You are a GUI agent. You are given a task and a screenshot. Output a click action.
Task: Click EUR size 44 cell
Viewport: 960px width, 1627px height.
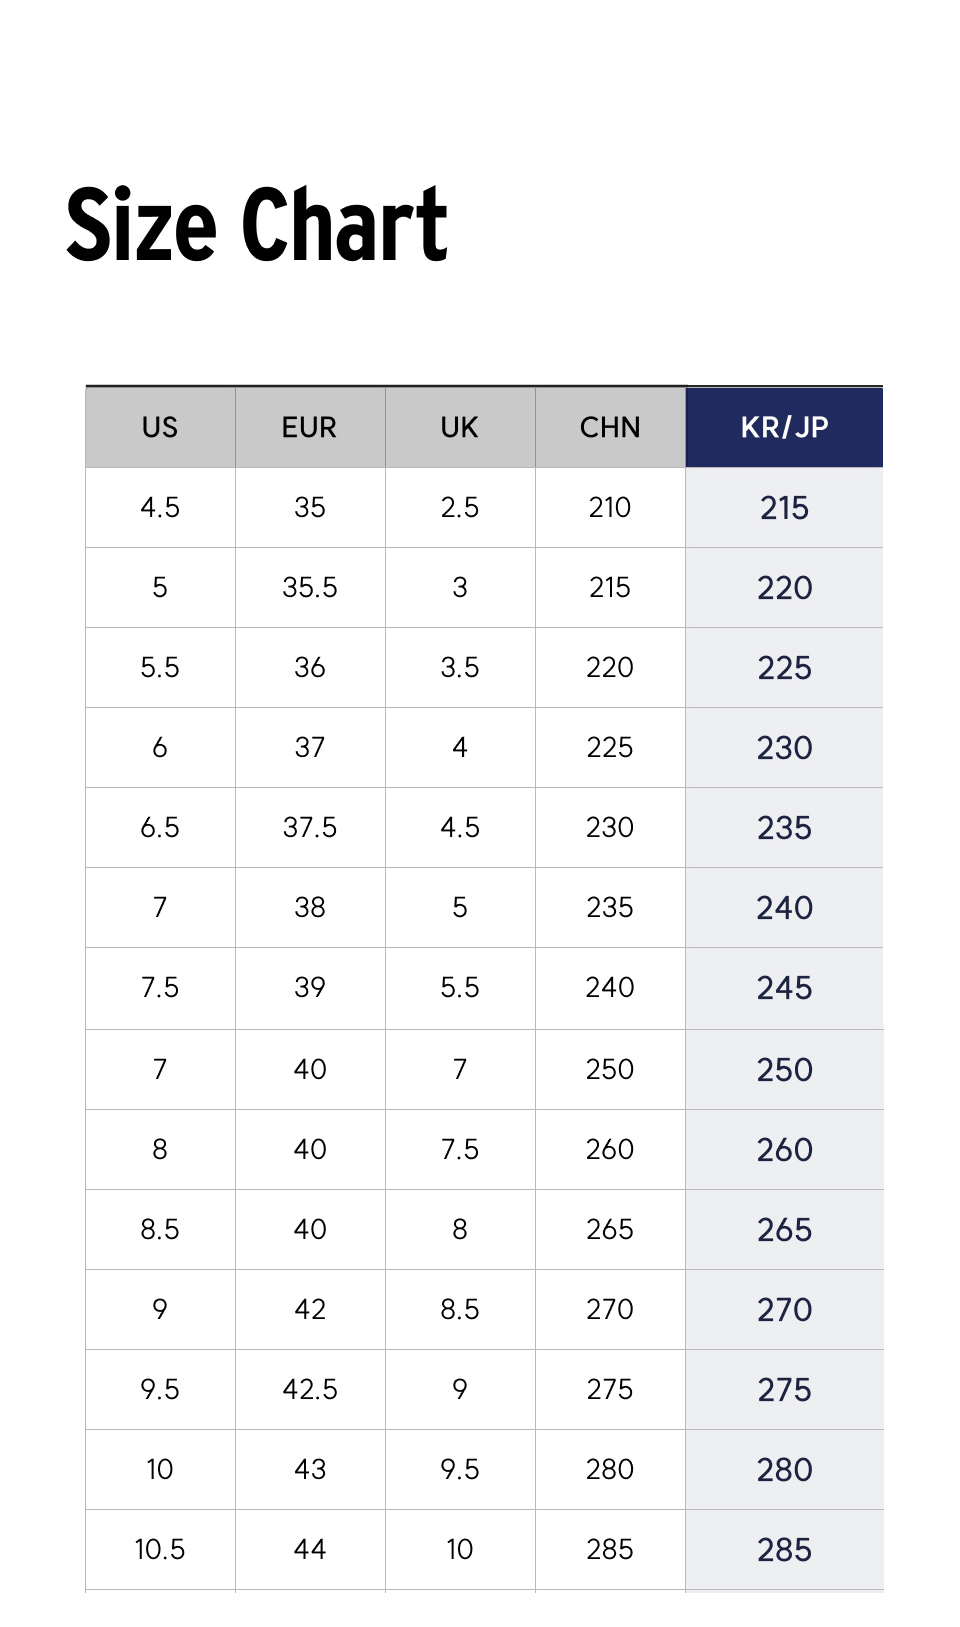(310, 1550)
